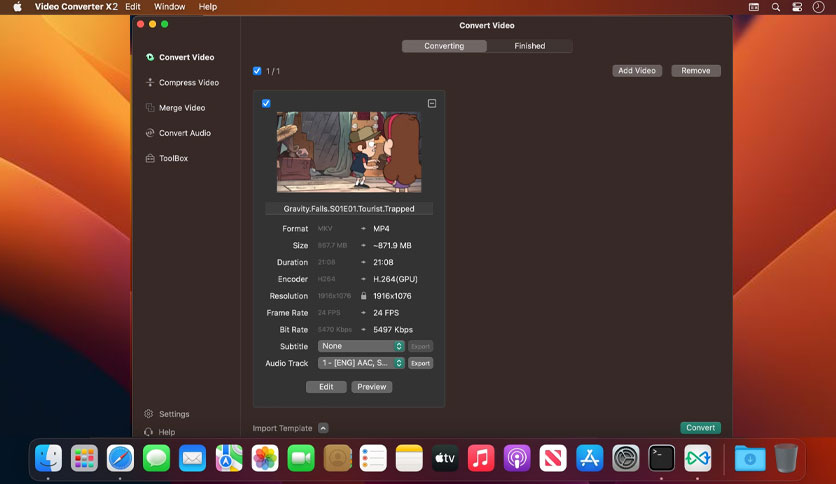Viewport: 836px width, 484px height.
Task: Toggle the select-all 1 / 1 checkbox
Action: (257, 71)
